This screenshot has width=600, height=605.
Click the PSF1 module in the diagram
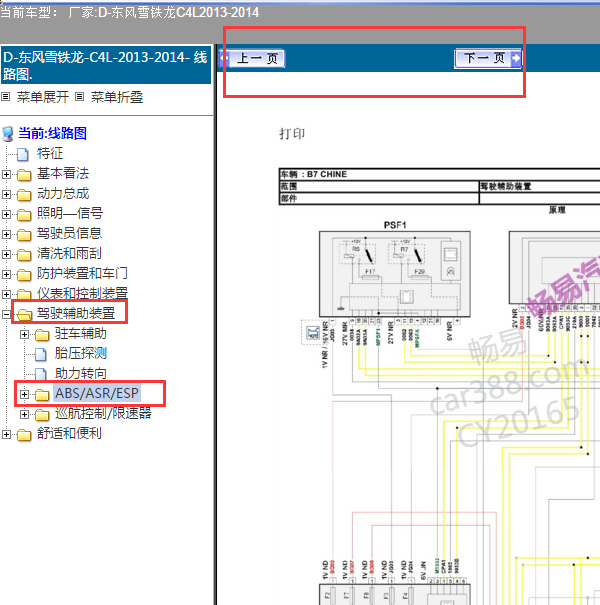[394, 274]
